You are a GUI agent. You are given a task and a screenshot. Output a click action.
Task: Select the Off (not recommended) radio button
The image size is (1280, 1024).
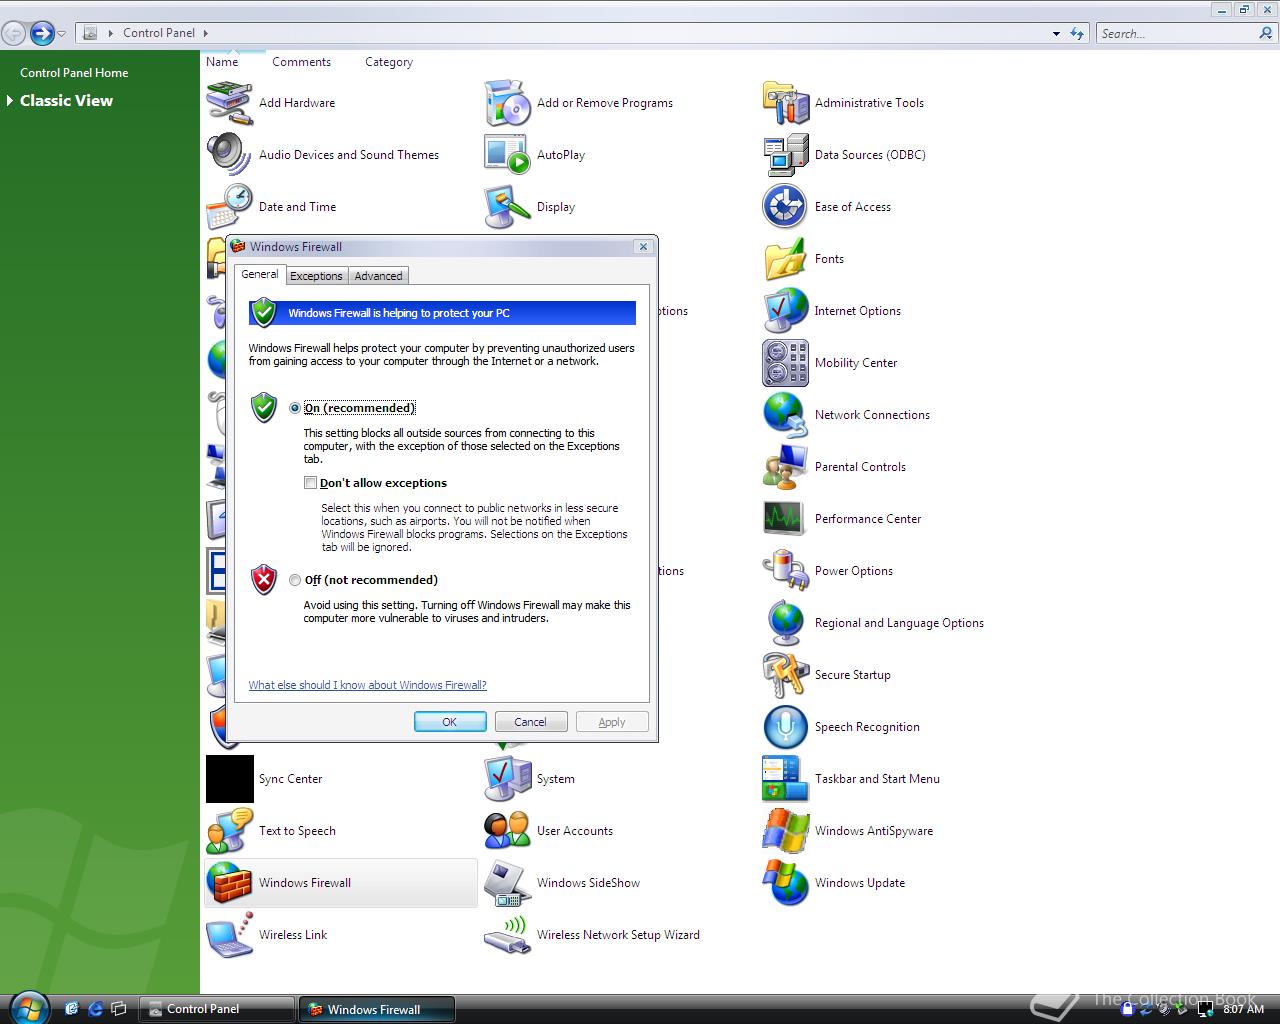[295, 580]
